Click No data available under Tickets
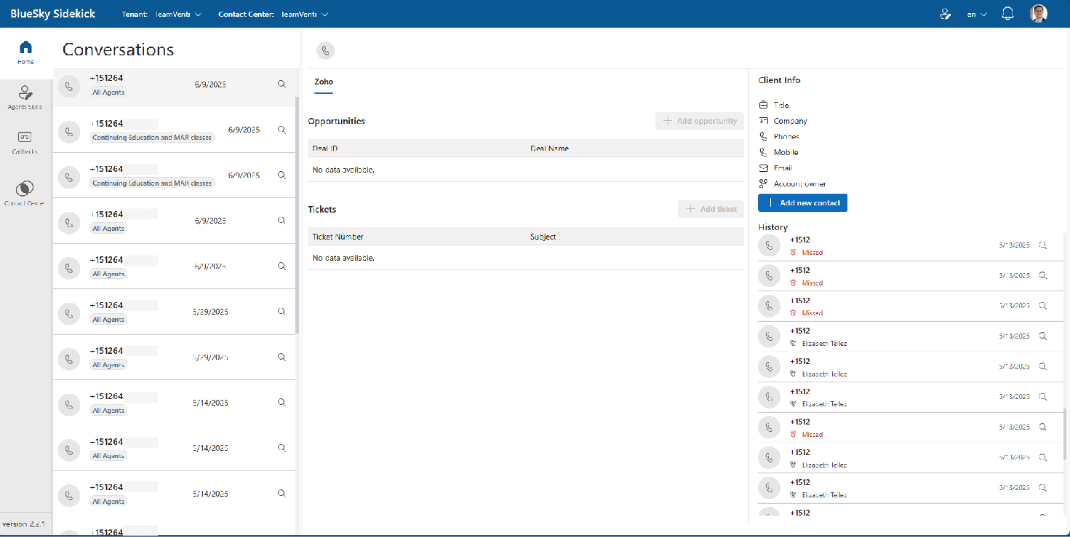Viewport: 1070px width, 537px height. 343,258
